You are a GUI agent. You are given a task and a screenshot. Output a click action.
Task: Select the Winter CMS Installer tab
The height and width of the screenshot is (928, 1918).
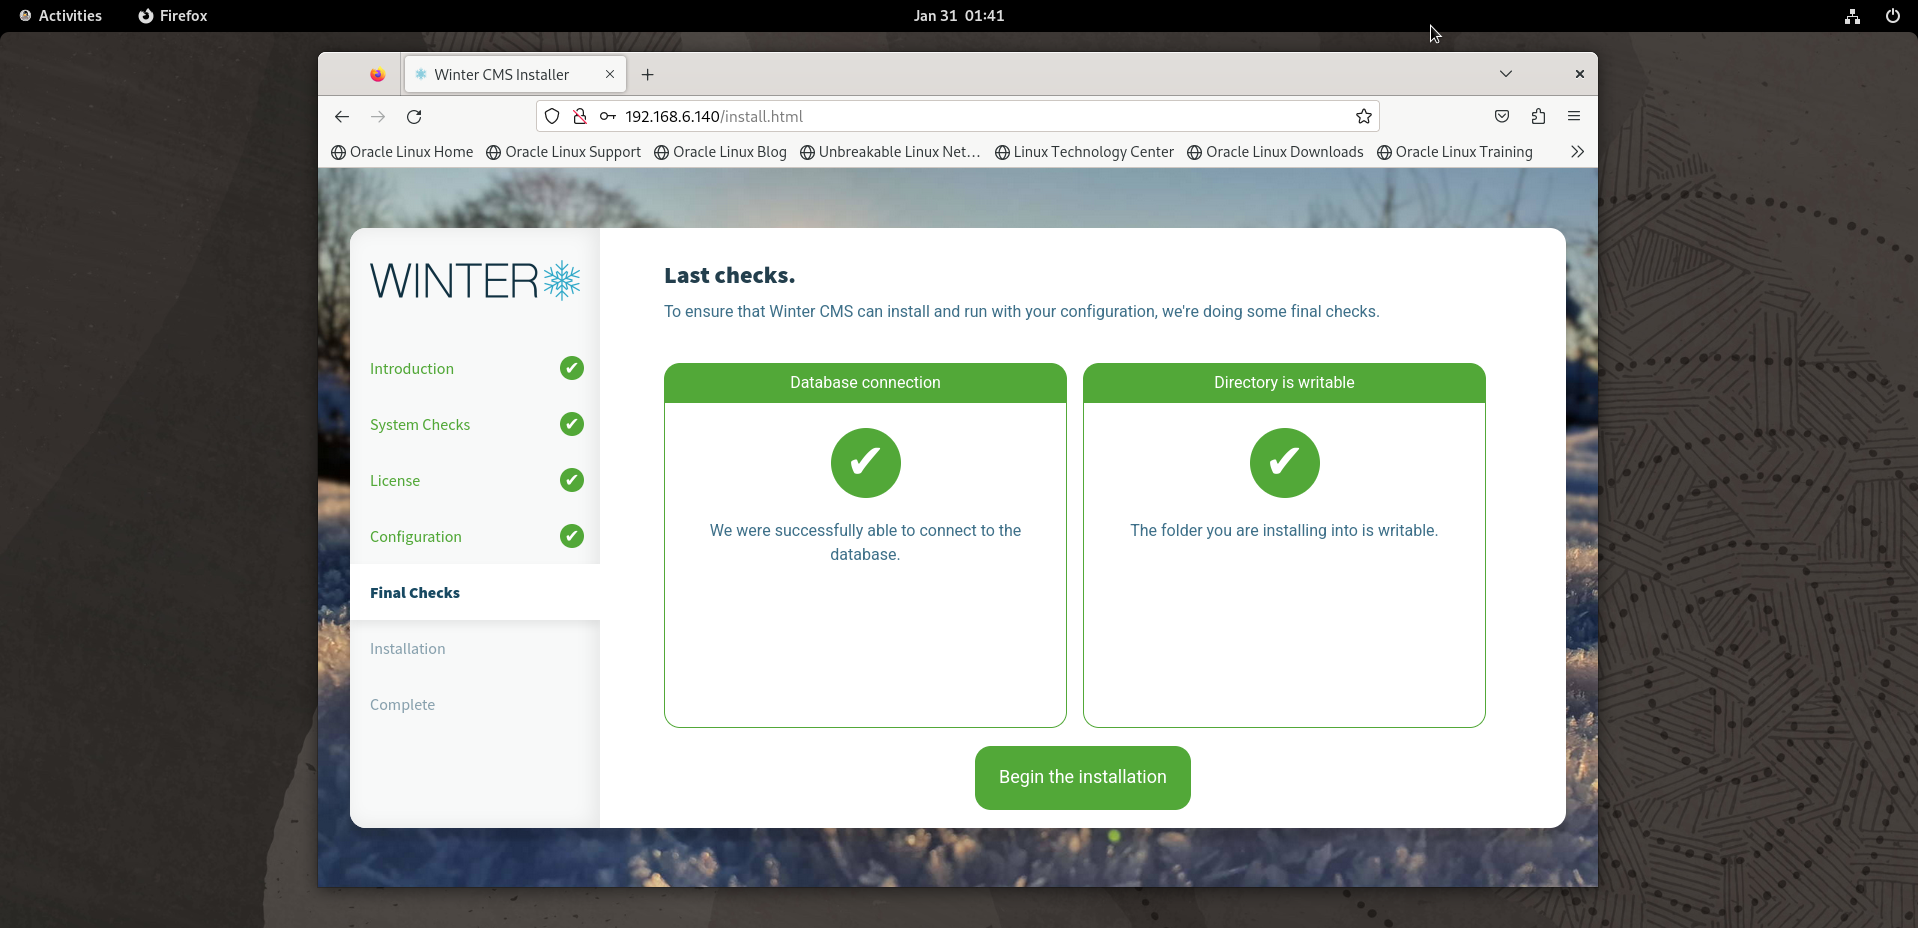(x=515, y=75)
